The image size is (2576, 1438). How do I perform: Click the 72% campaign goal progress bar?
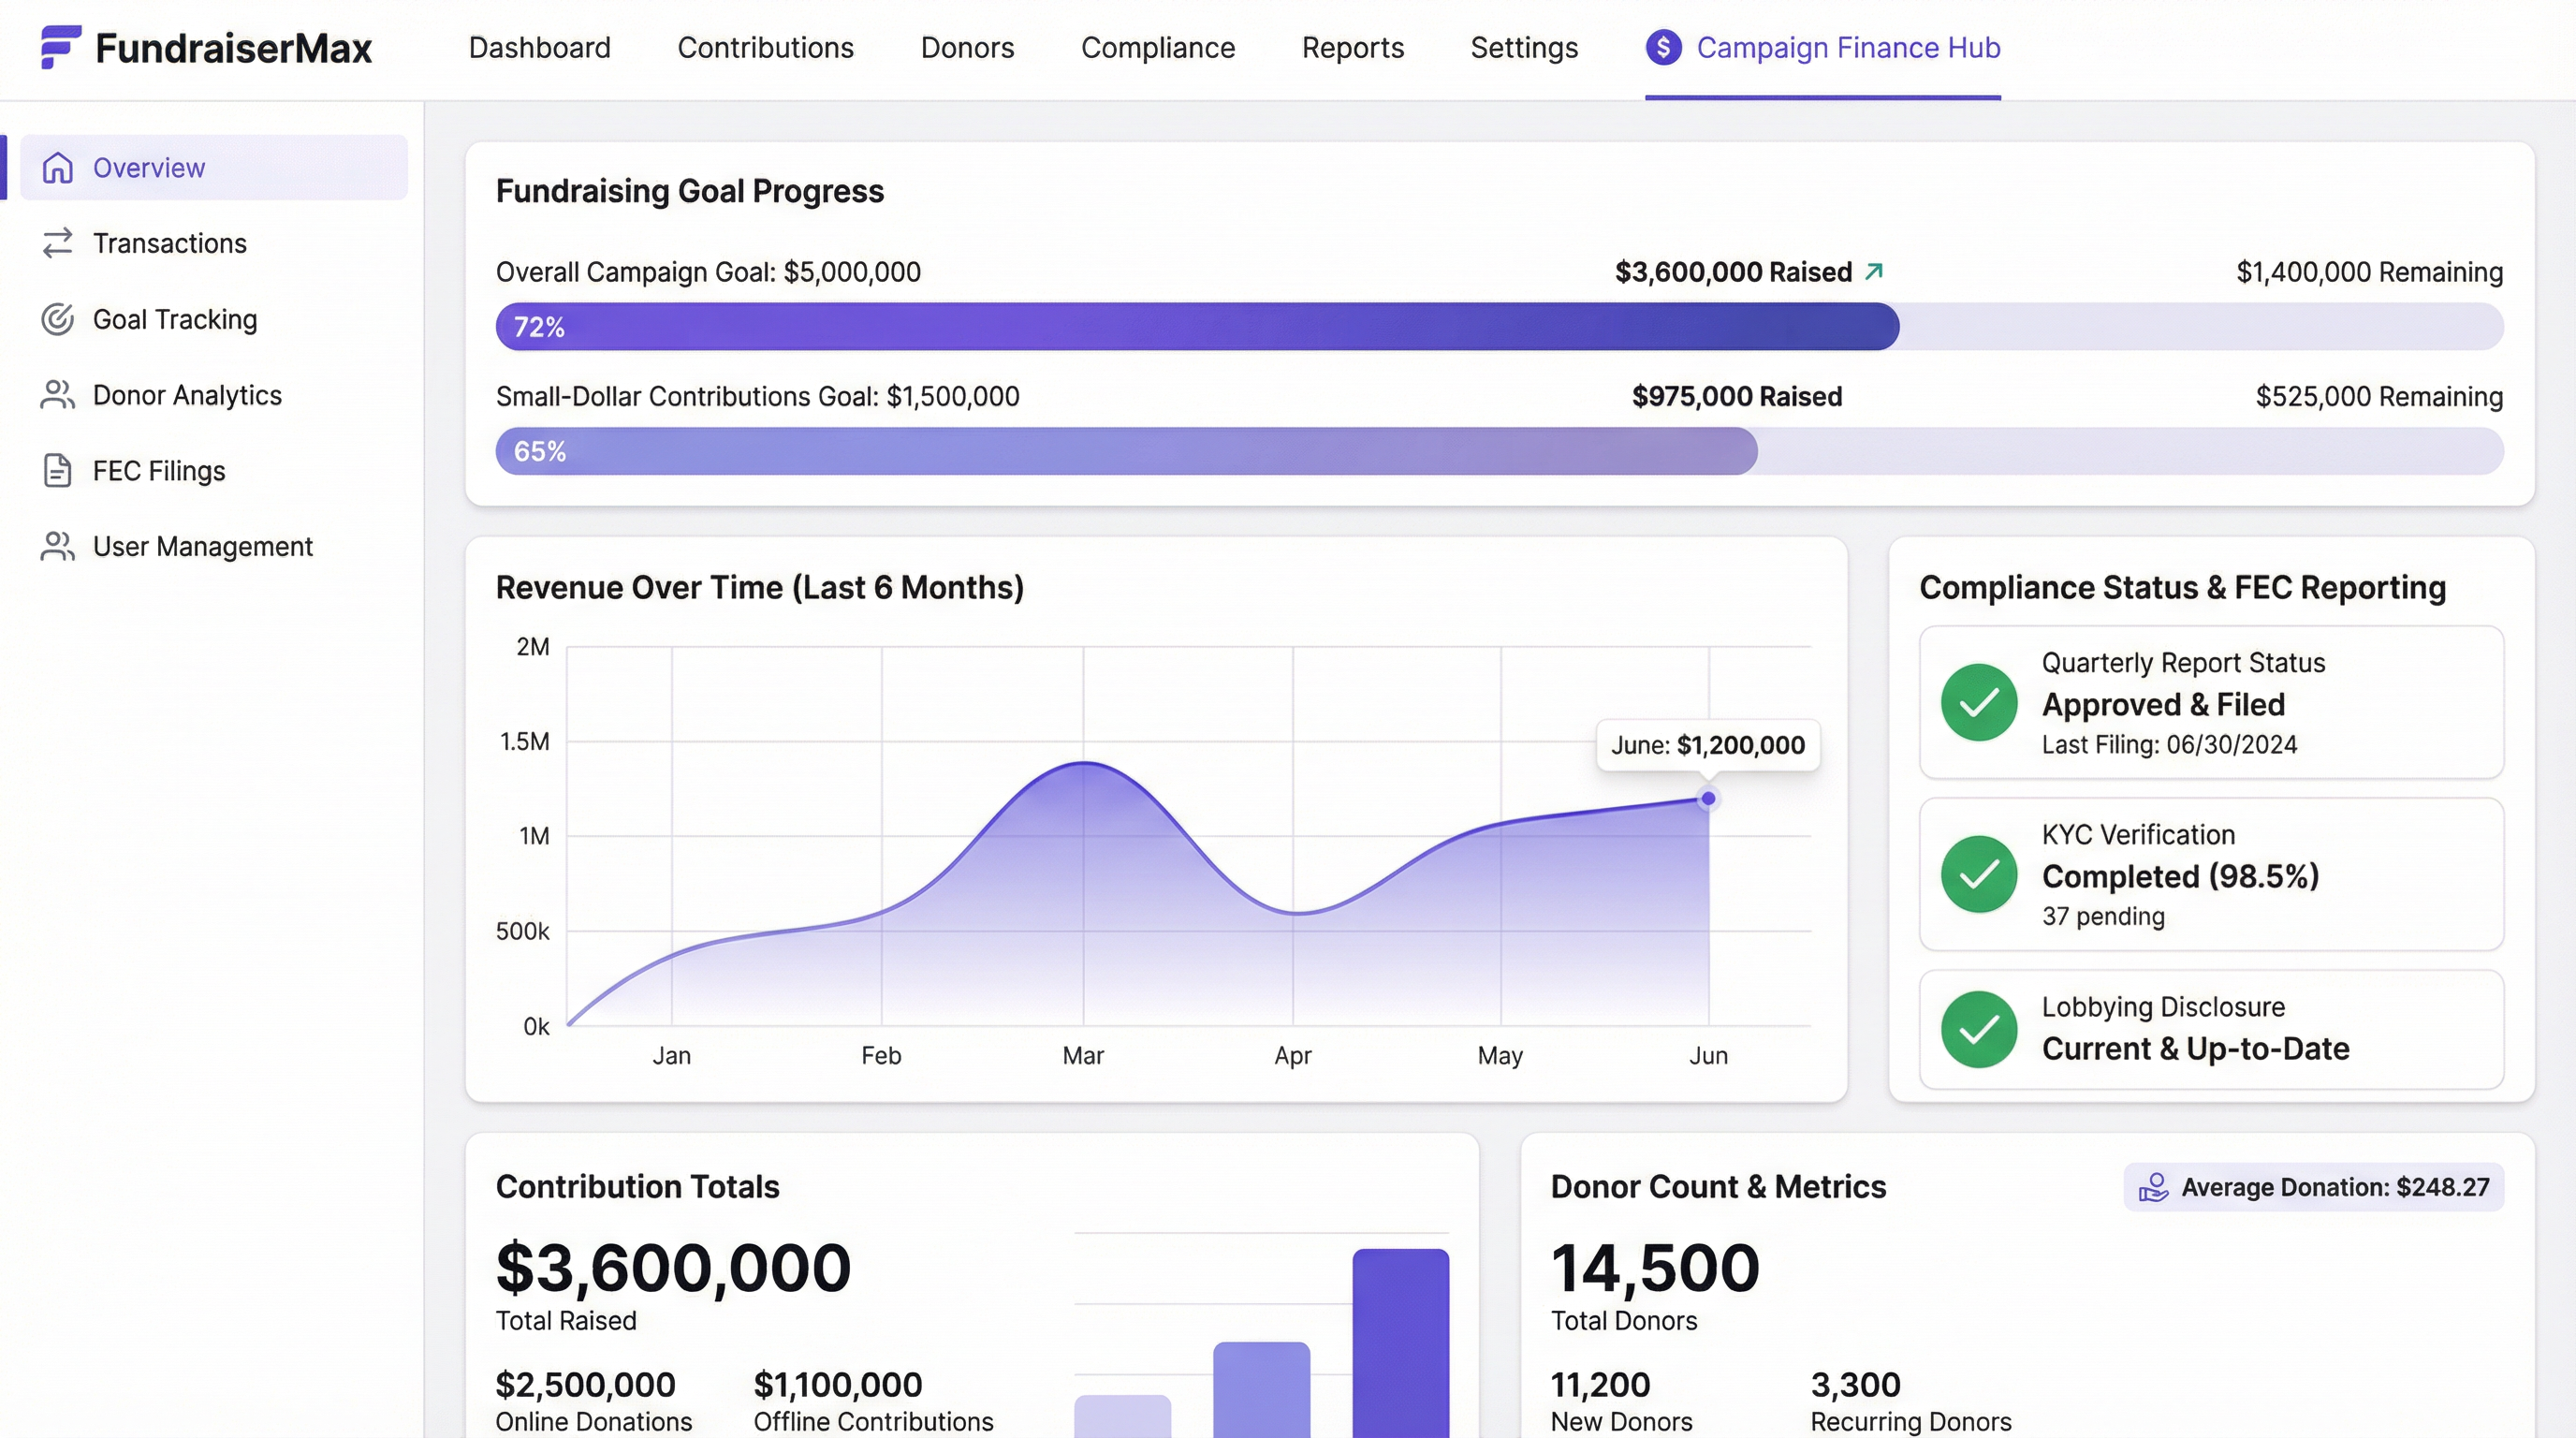click(1196, 326)
